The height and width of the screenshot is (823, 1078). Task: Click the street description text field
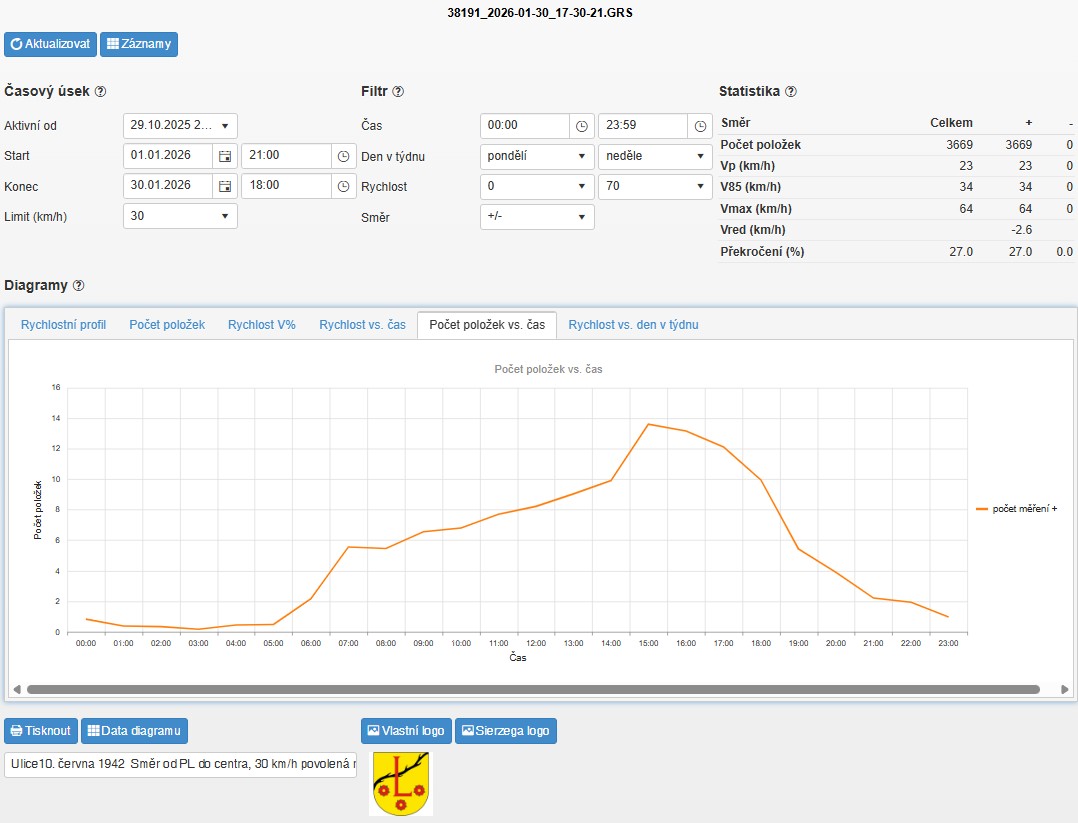(x=180, y=765)
